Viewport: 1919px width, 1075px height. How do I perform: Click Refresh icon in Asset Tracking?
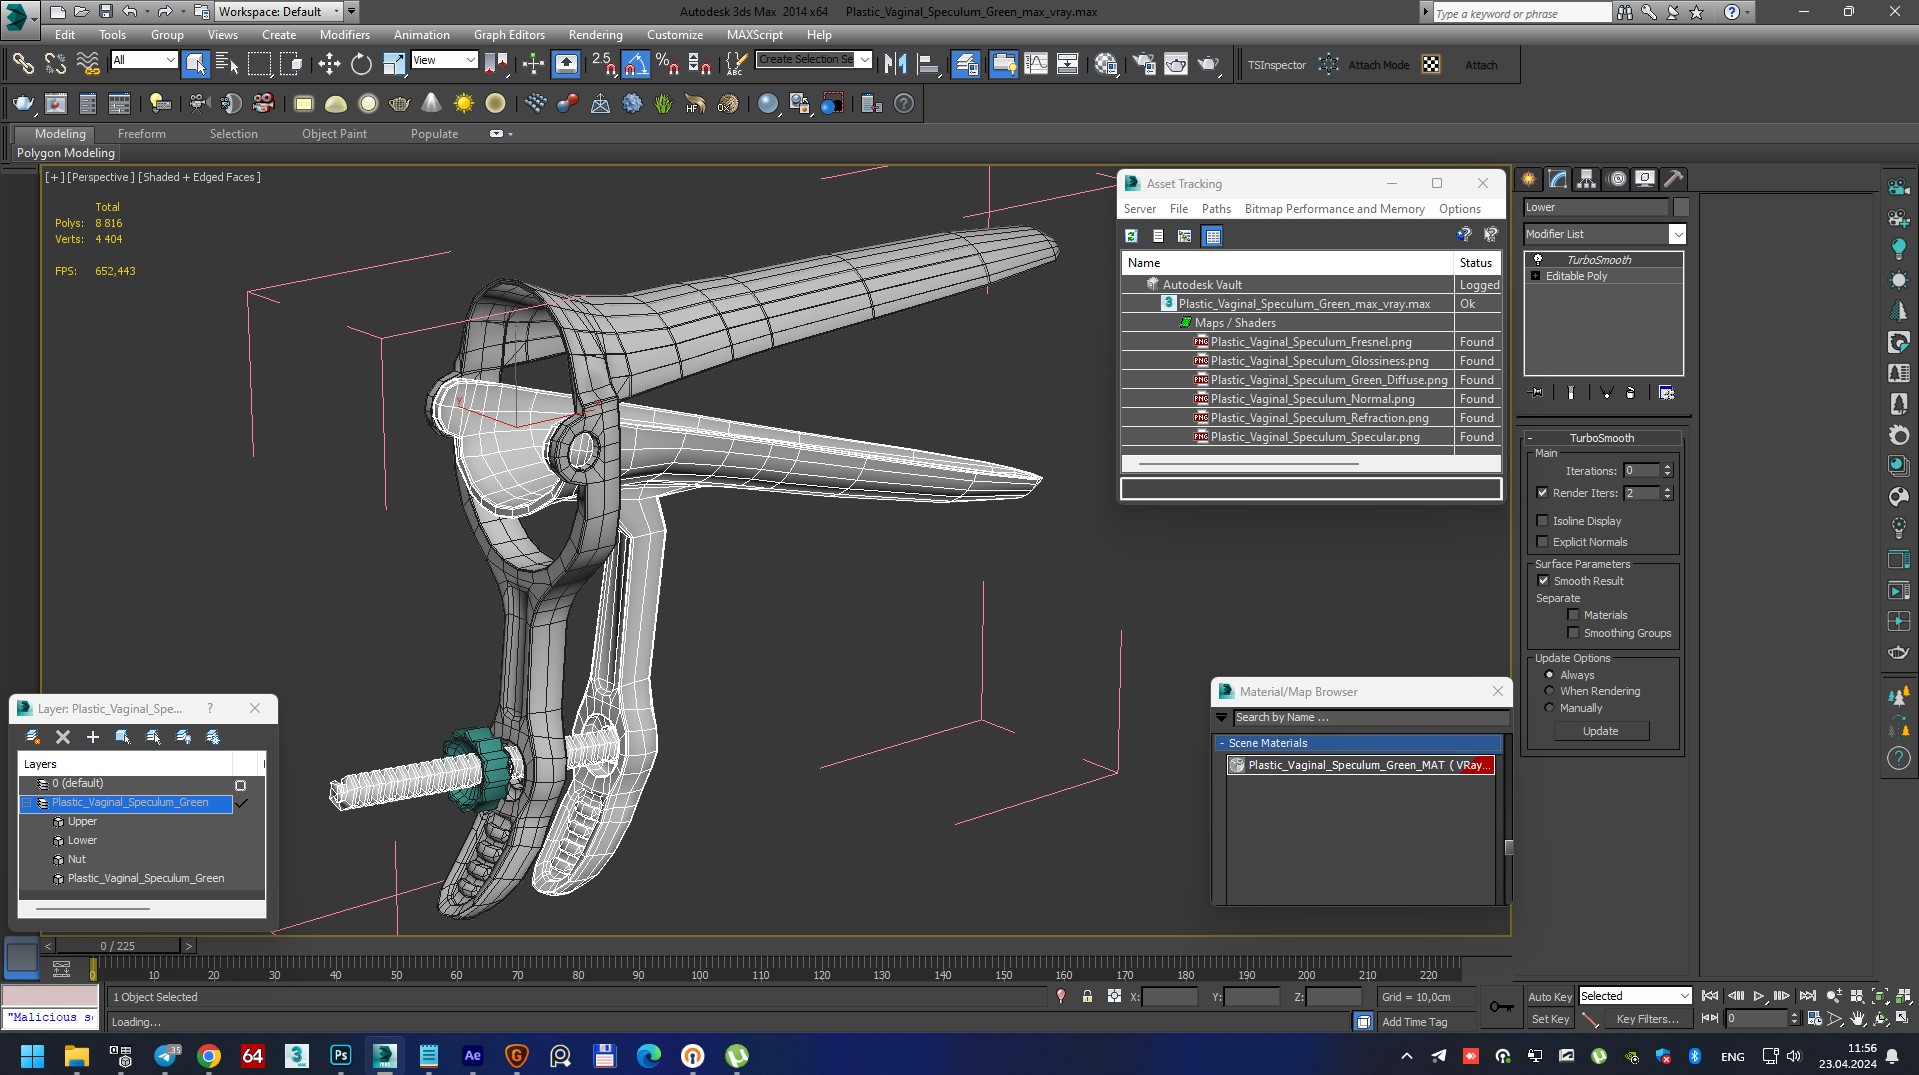1132,236
